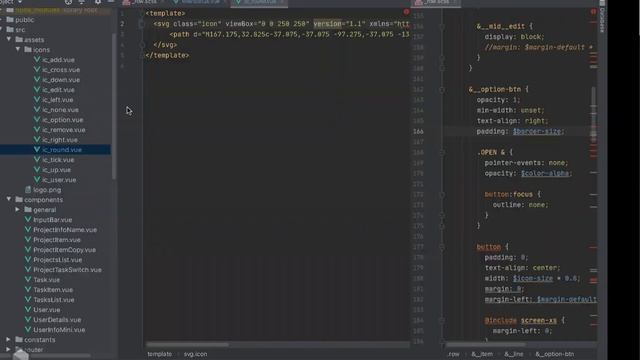Expand the constants folder arrow
This screenshot has width=640, height=360.
9,340
